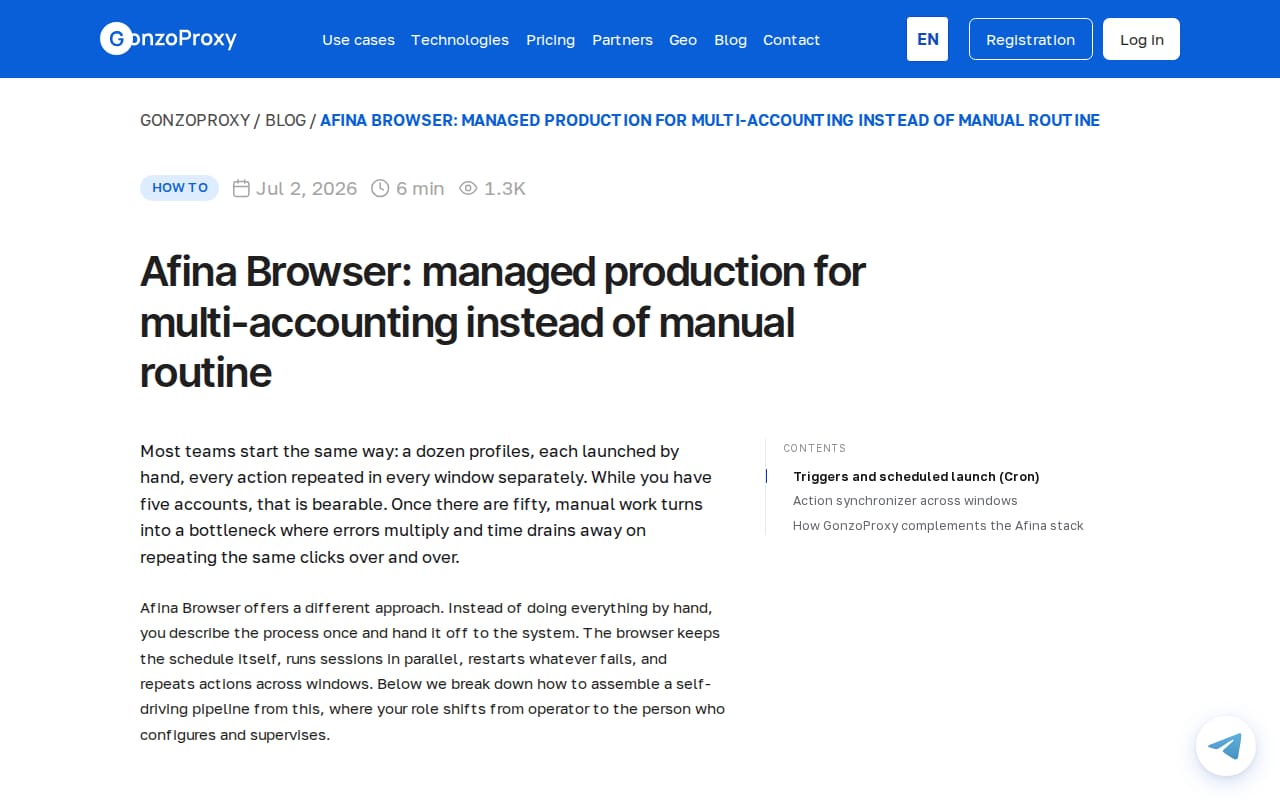Click the clock icon beside 6 min
The height and width of the screenshot is (800, 1280).
[380, 188]
